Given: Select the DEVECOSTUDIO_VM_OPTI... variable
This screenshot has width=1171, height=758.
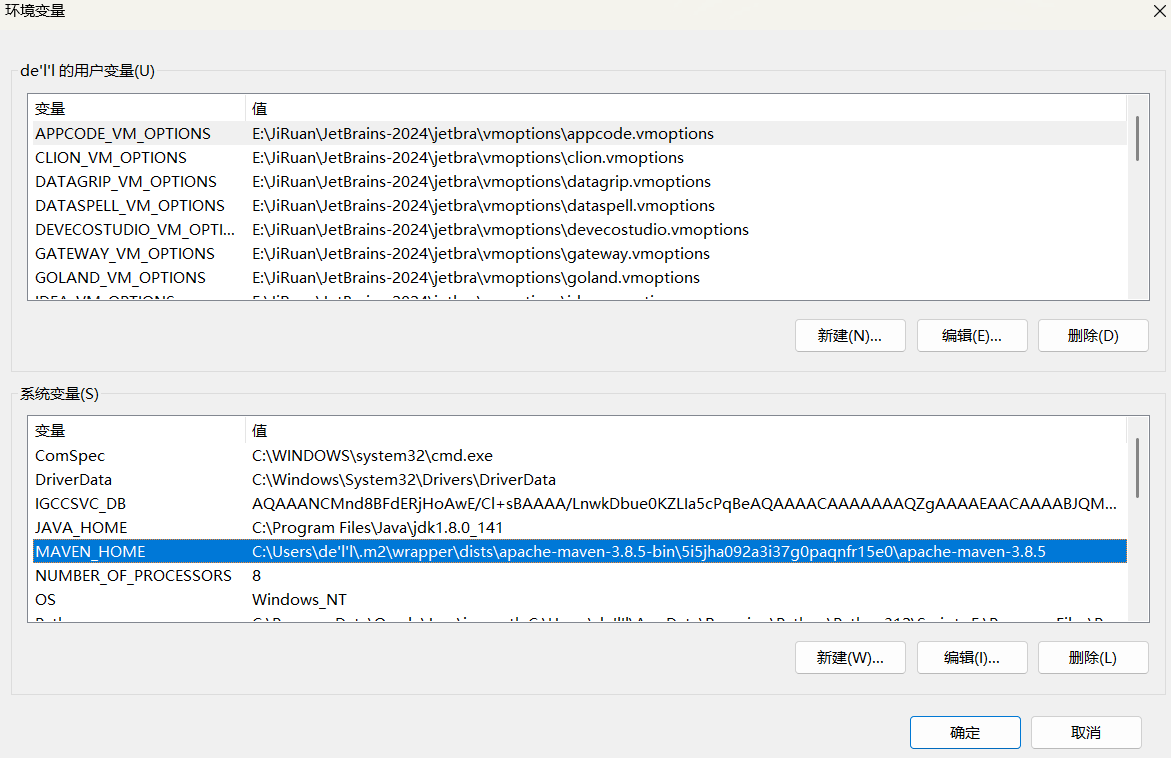Looking at the screenshot, I should click(134, 229).
